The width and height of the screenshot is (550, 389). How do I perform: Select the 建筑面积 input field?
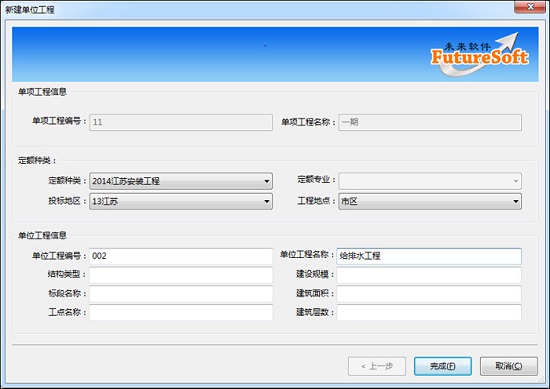coord(429,294)
